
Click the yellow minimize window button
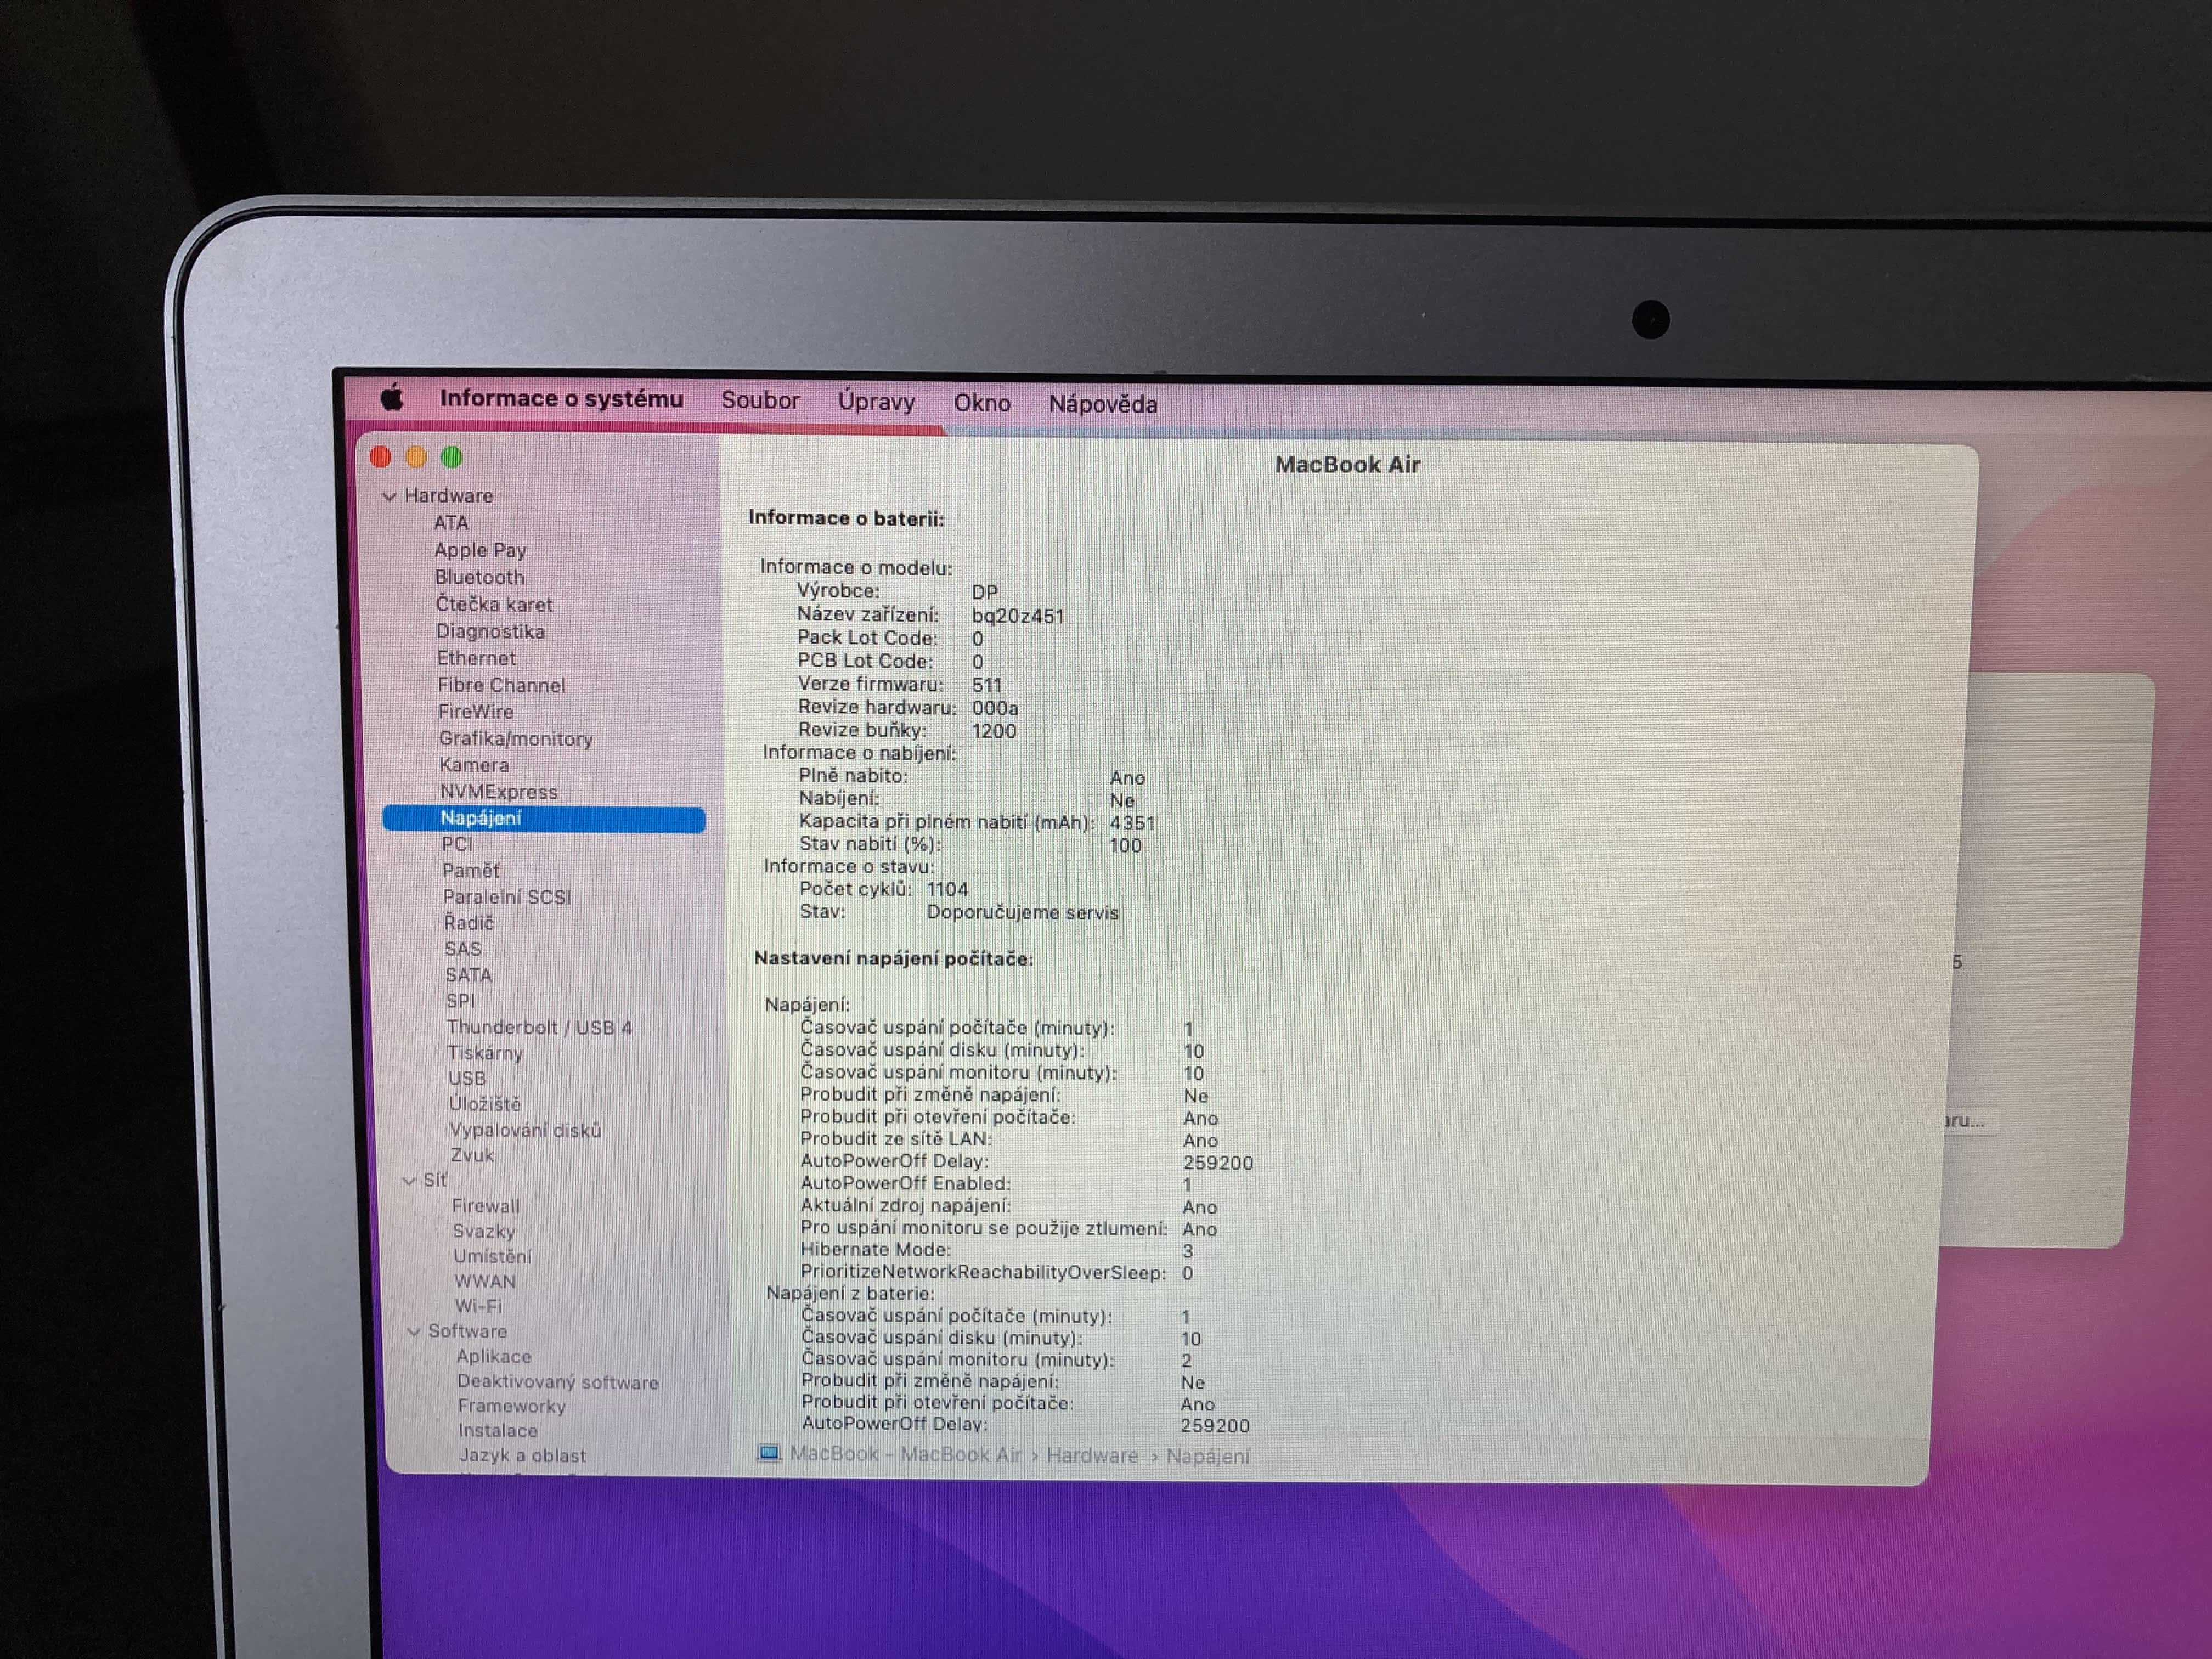coord(416,457)
